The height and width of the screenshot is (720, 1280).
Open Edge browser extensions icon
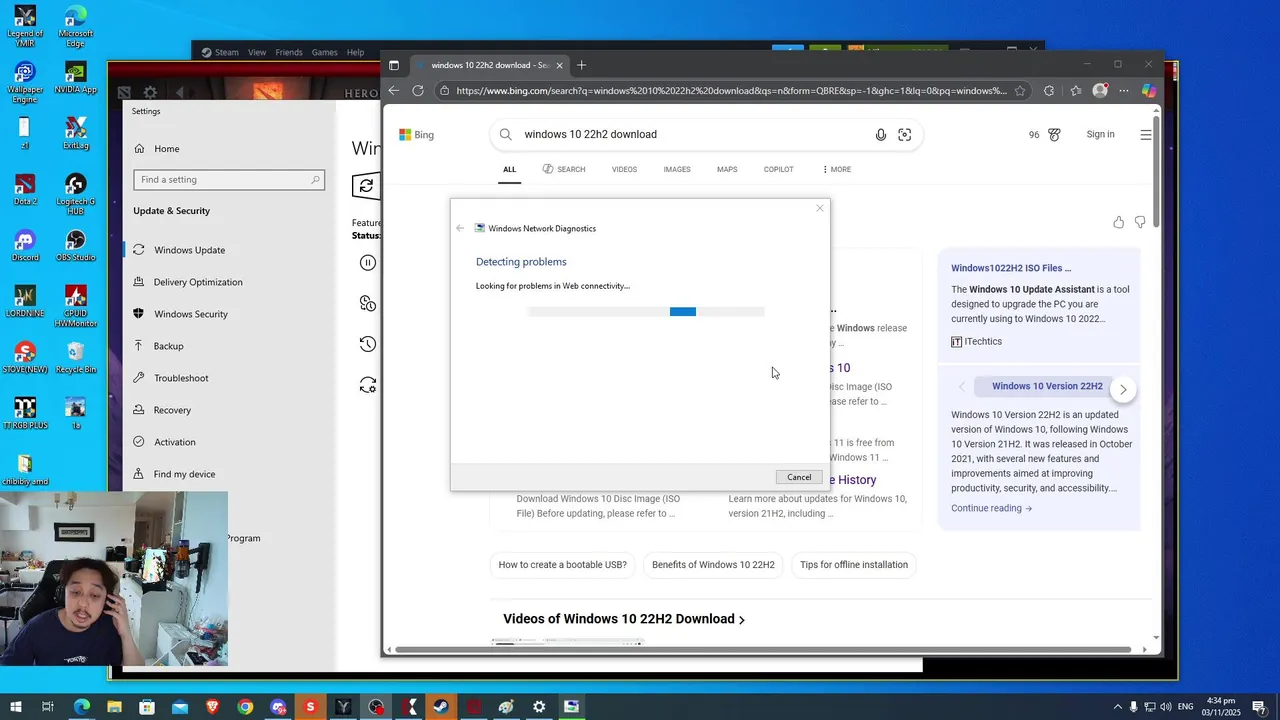coord(1048,90)
